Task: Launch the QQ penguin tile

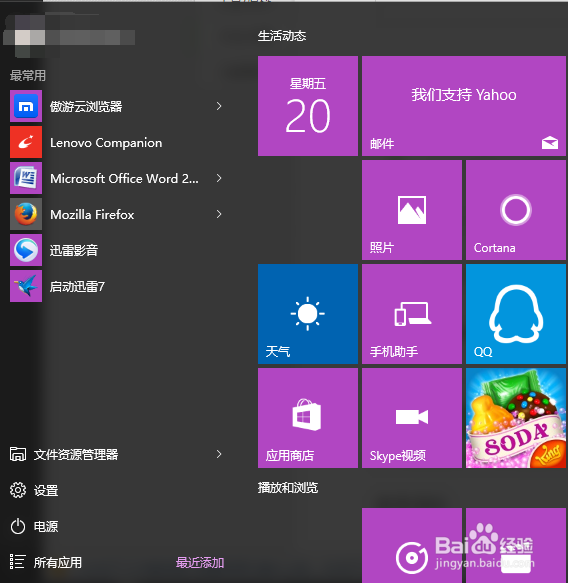Action: (516, 314)
